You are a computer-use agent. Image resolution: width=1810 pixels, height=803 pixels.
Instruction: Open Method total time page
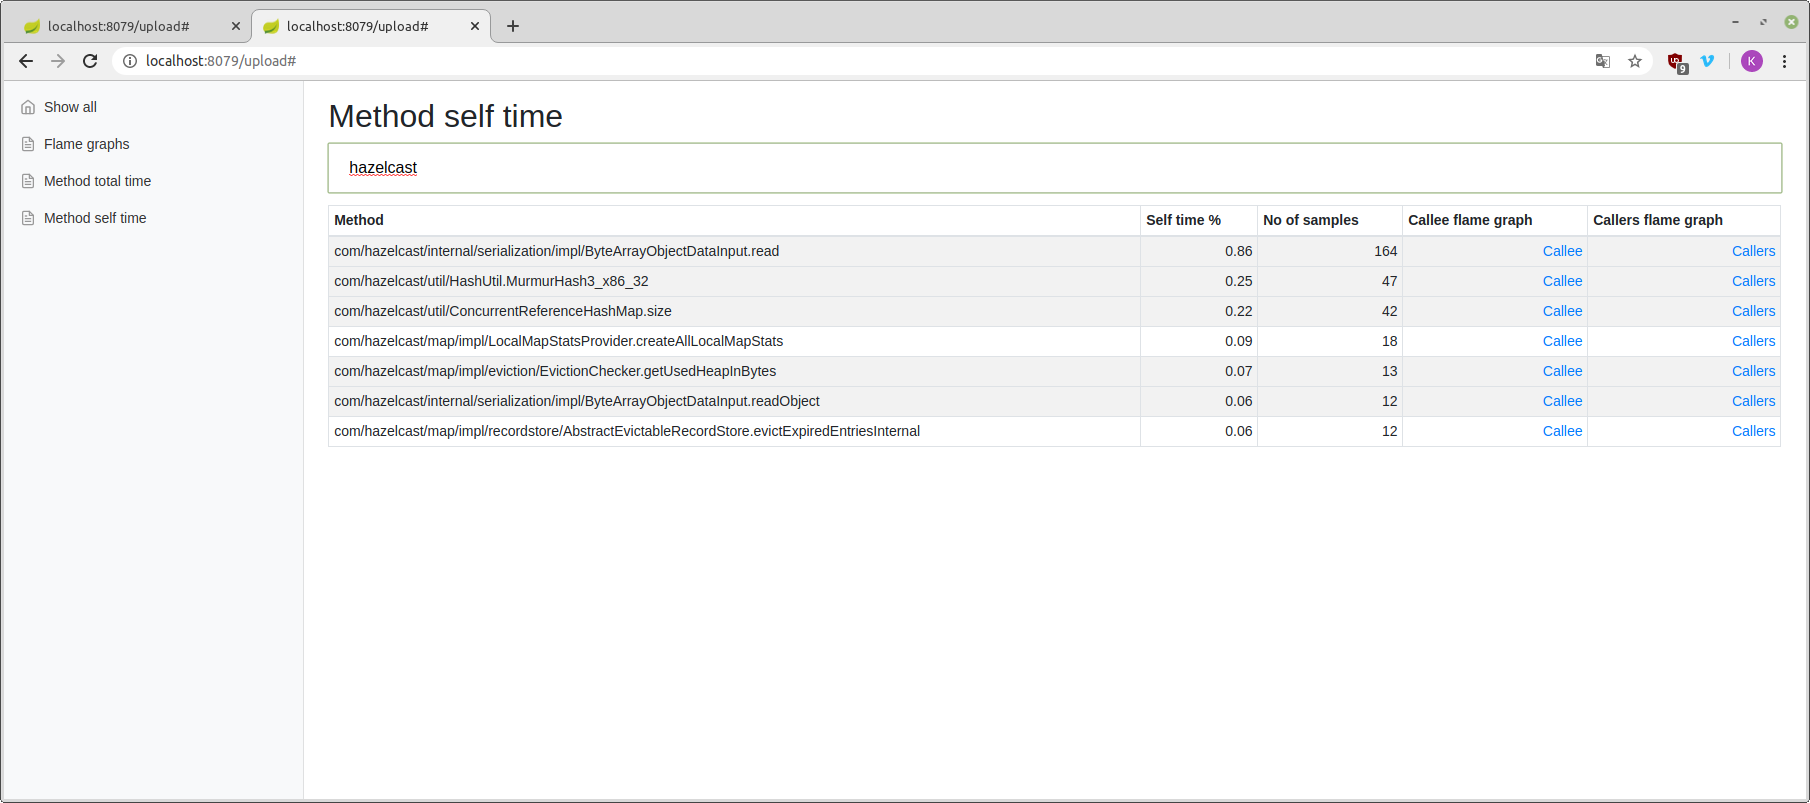click(x=97, y=181)
